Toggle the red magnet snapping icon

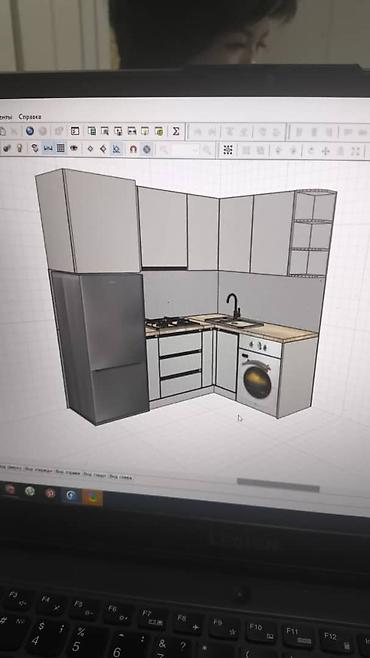[x=133, y=149]
